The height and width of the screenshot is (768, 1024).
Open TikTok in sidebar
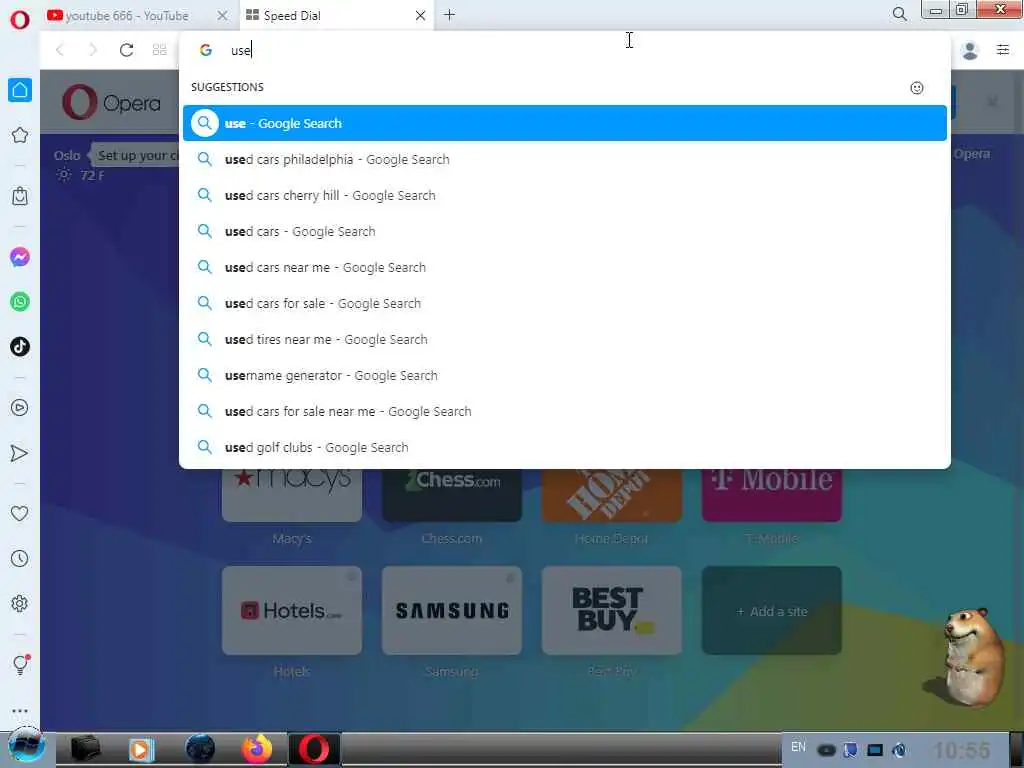click(x=20, y=347)
